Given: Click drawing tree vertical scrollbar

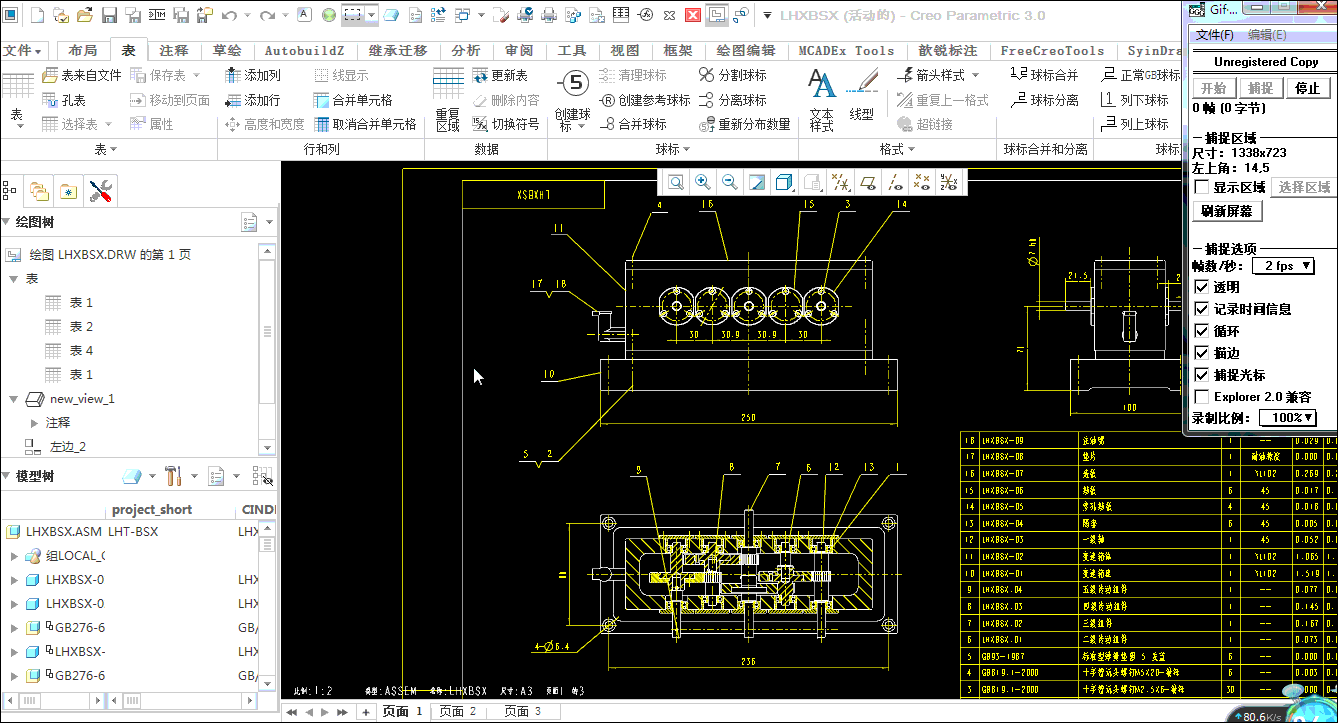Looking at the screenshot, I should 267,332.
